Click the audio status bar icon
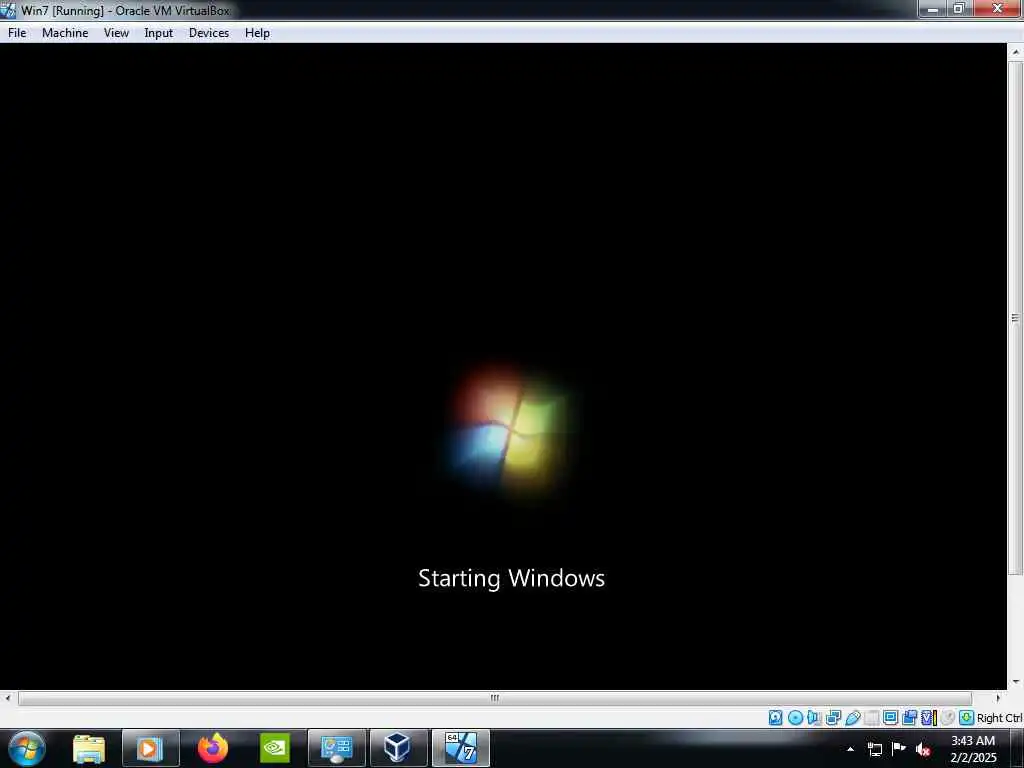Screen dimensions: 1024x768 (x=814, y=718)
